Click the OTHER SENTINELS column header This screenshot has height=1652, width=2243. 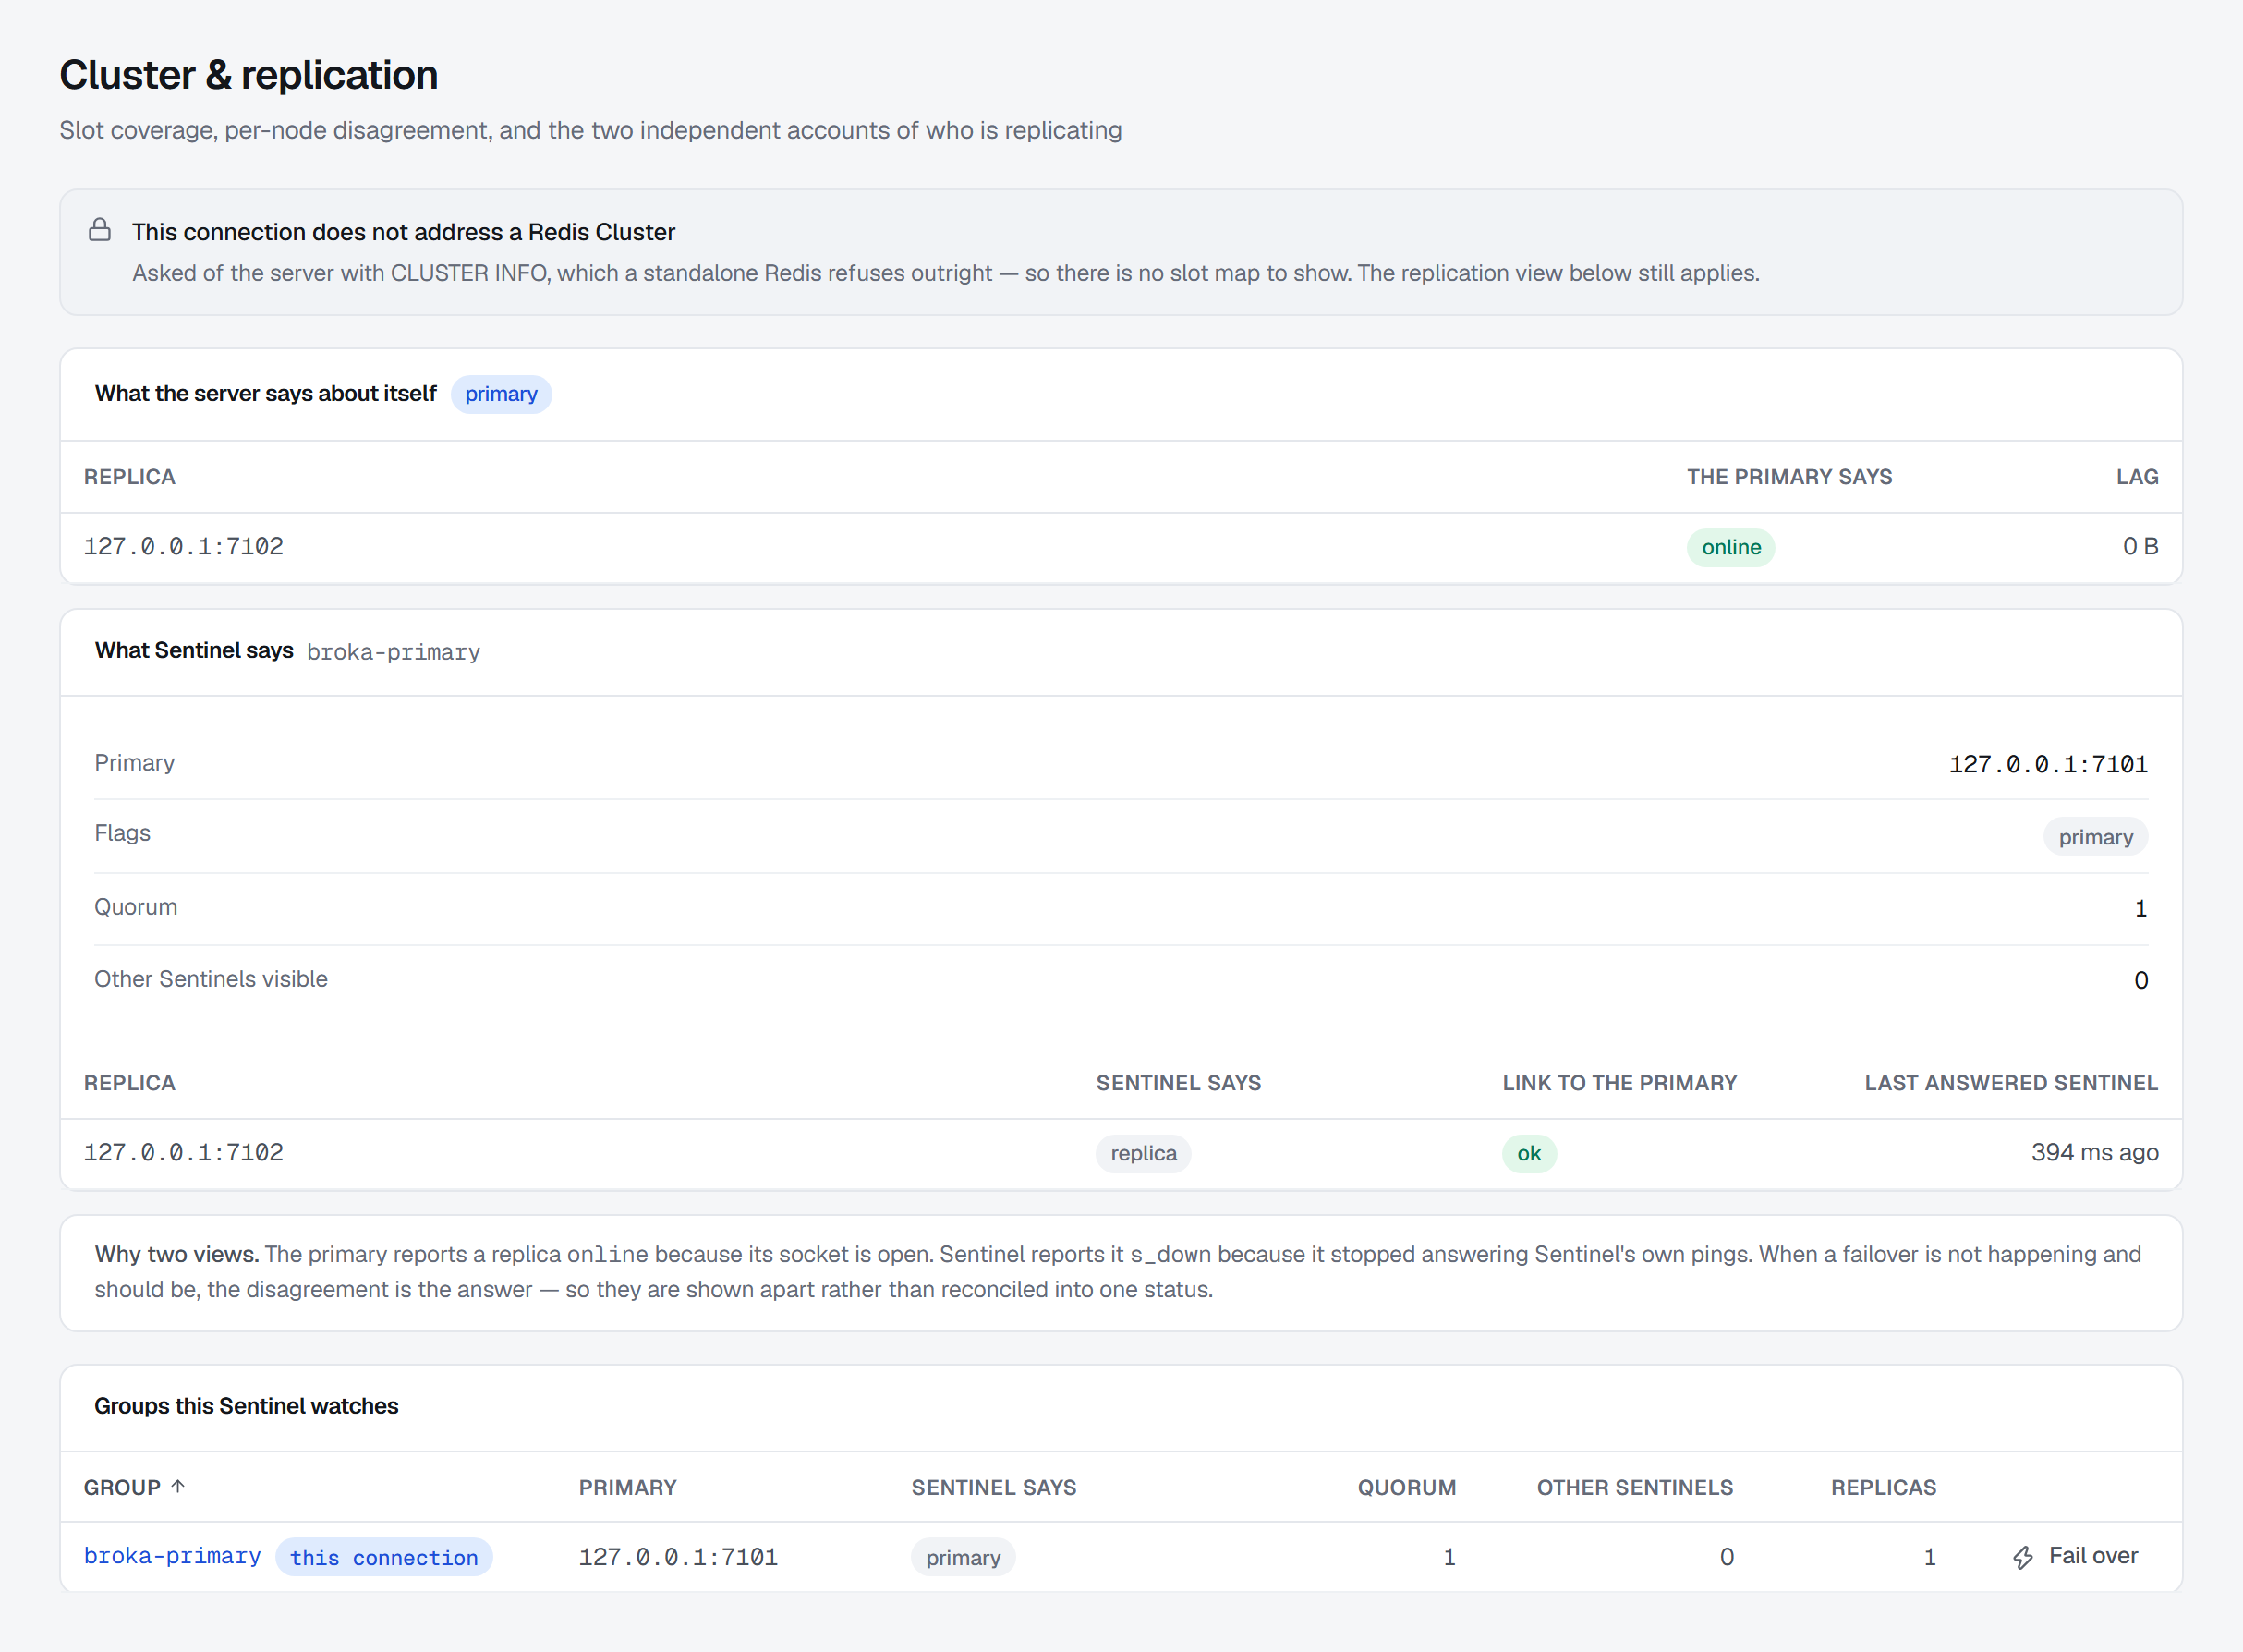(x=1635, y=1487)
